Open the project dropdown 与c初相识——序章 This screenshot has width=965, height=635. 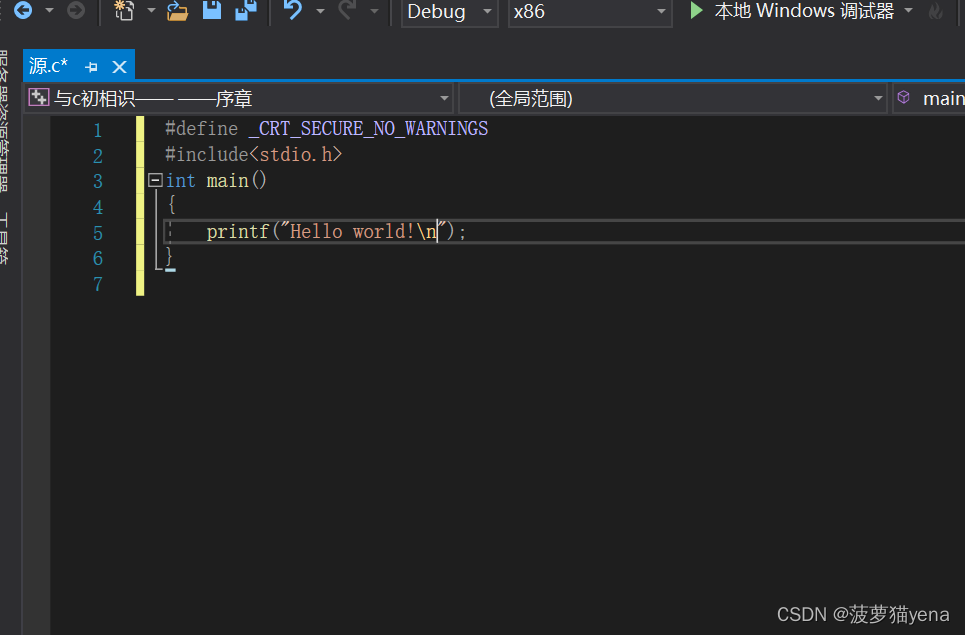click(239, 98)
